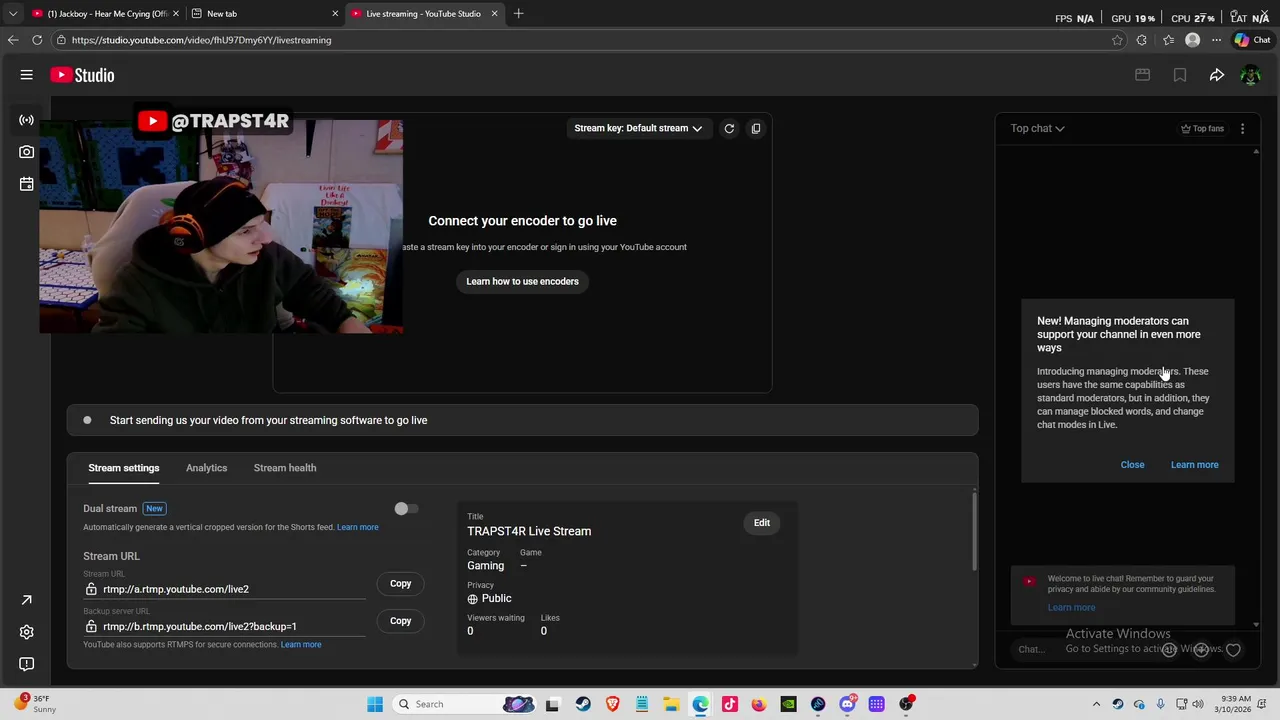Open Learn more in live chat welcome
Viewport: 1280px width, 720px height.
pyautogui.click(x=1071, y=608)
